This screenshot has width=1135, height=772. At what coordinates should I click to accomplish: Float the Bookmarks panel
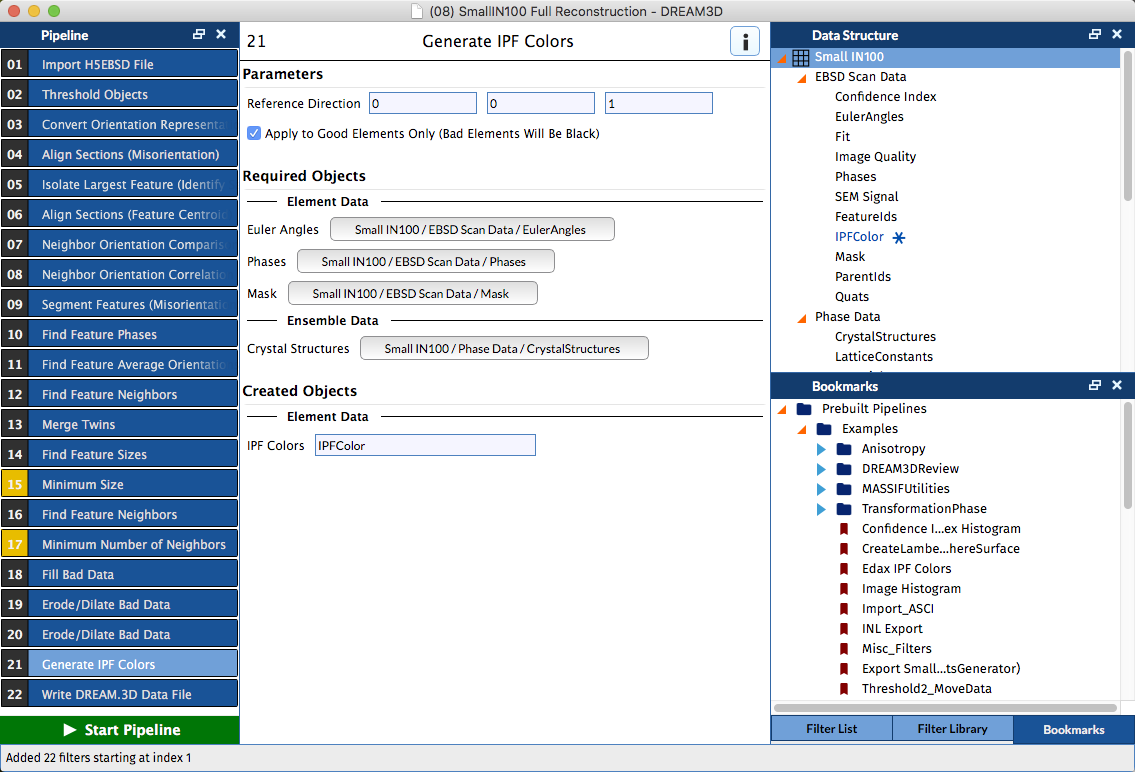click(1095, 386)
